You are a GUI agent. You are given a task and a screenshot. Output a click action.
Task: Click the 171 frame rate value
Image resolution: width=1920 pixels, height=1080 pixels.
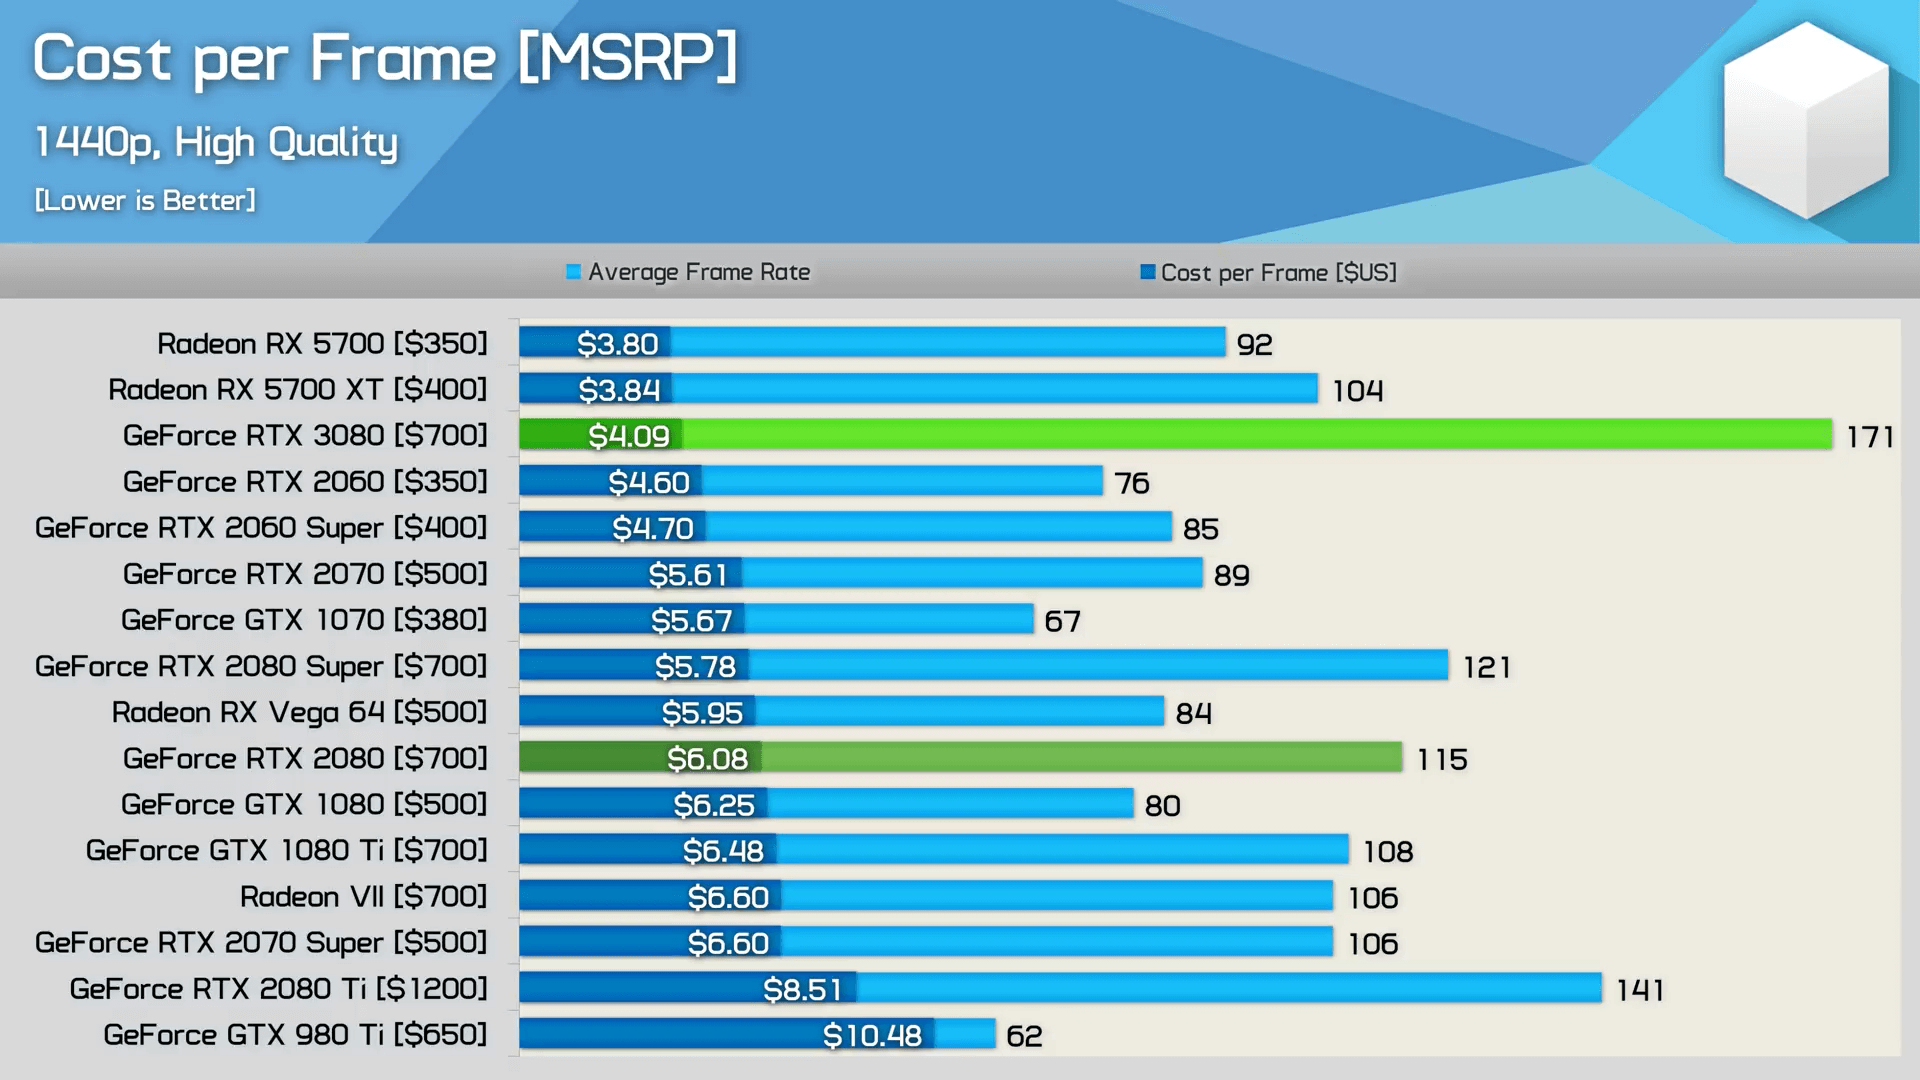point(1869,437)
